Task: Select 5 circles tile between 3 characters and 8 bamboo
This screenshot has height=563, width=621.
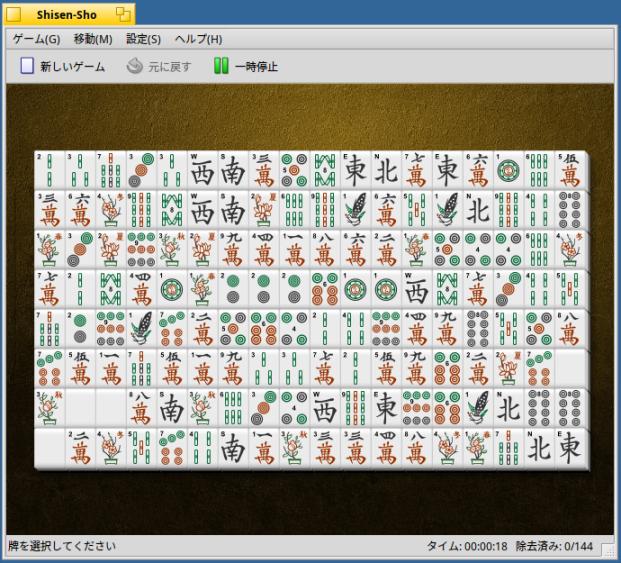Action: click(x=294, y=170)
